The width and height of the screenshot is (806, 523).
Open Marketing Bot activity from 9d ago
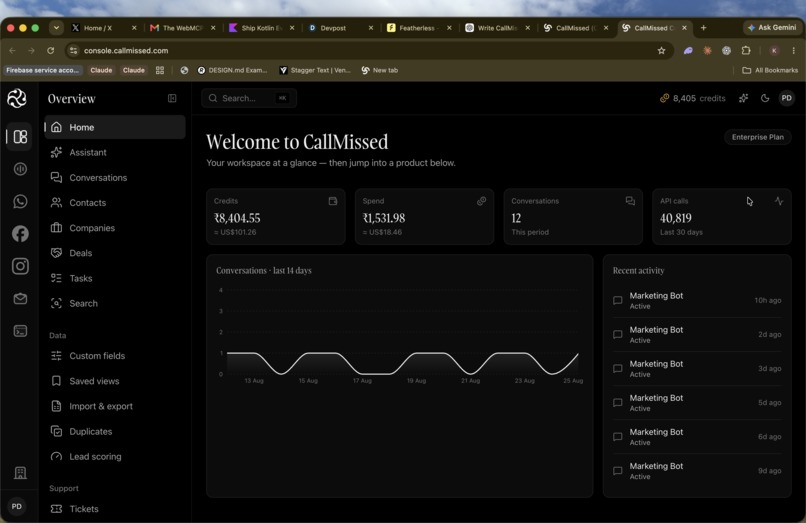click(x=697, y=471)
